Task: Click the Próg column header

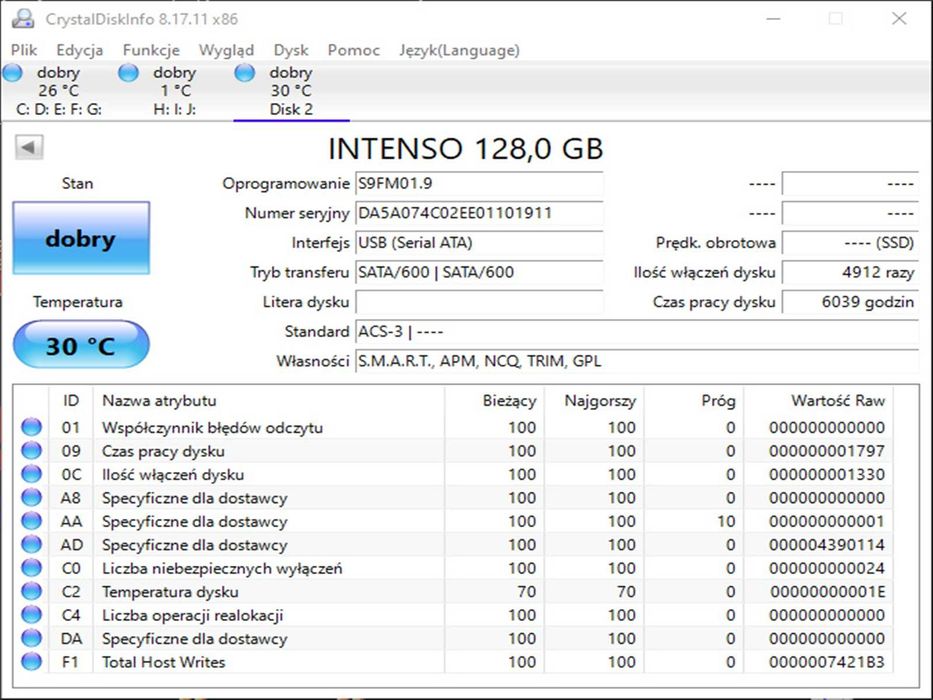Action: click(694, 401)
